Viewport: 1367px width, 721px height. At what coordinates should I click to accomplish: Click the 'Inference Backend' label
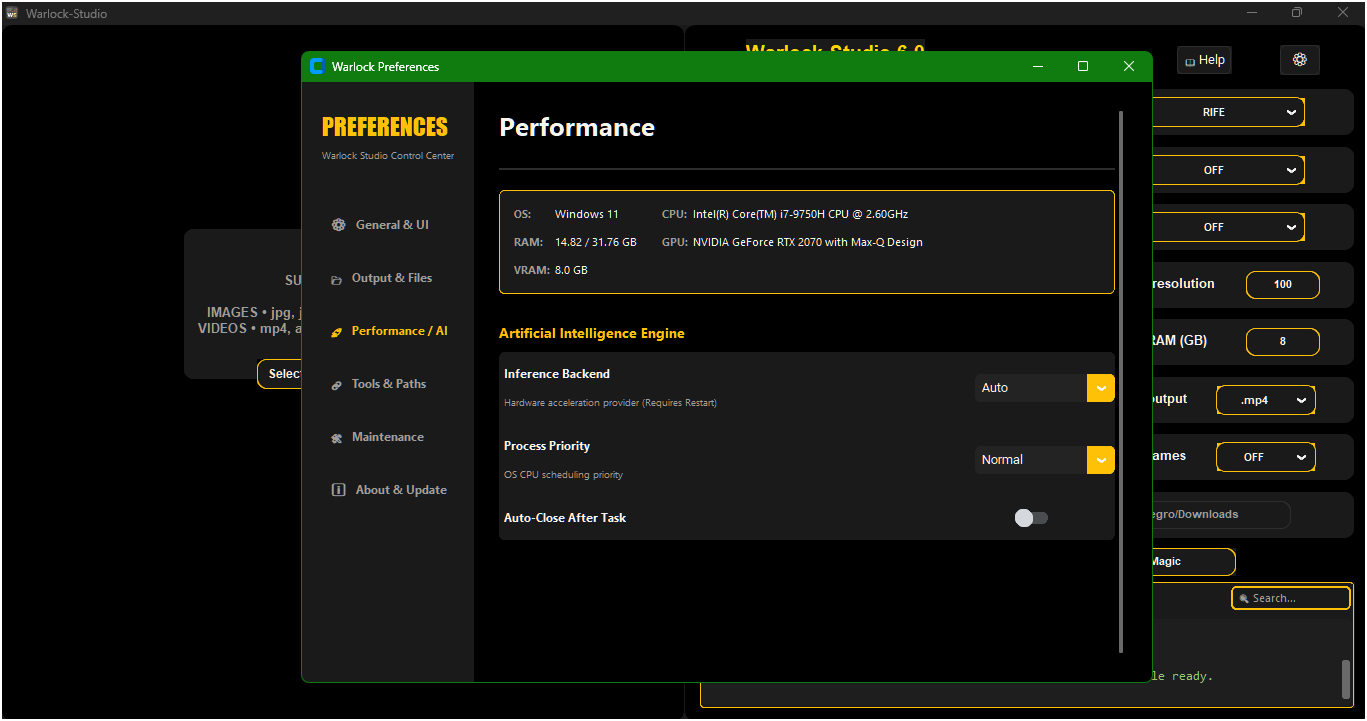click(x=557, y=374)
